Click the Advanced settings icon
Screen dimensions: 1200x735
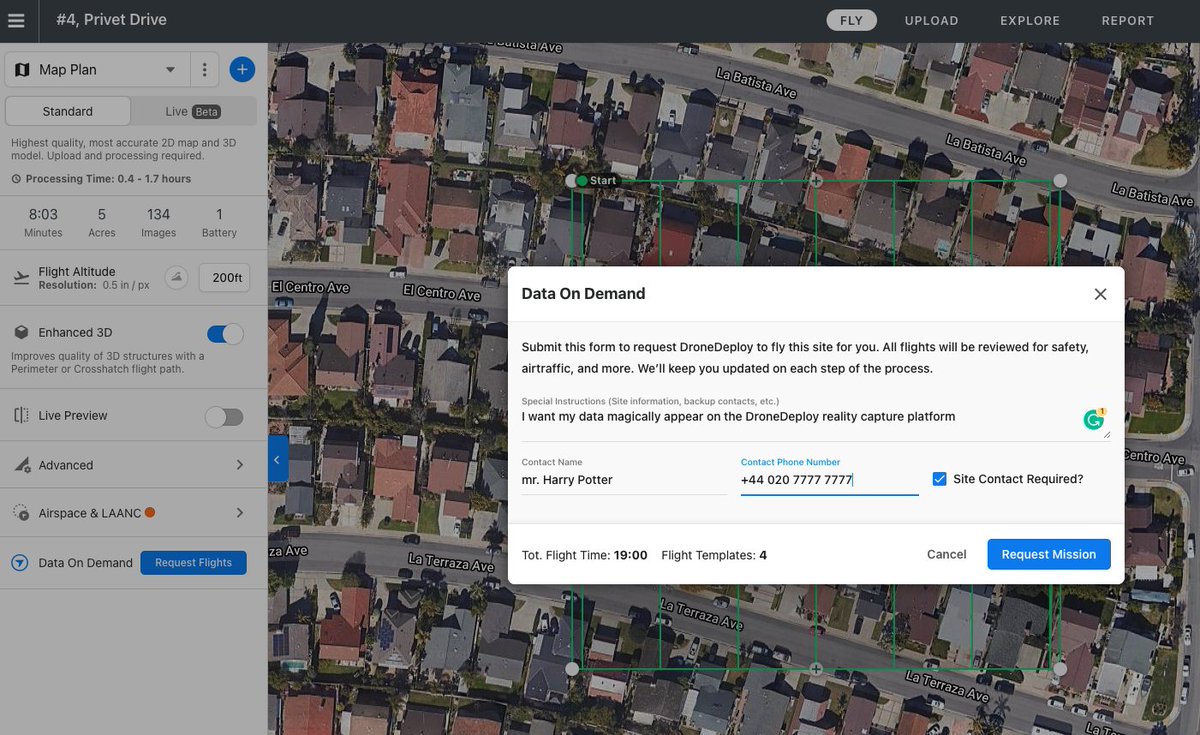(x=21, y=465)
